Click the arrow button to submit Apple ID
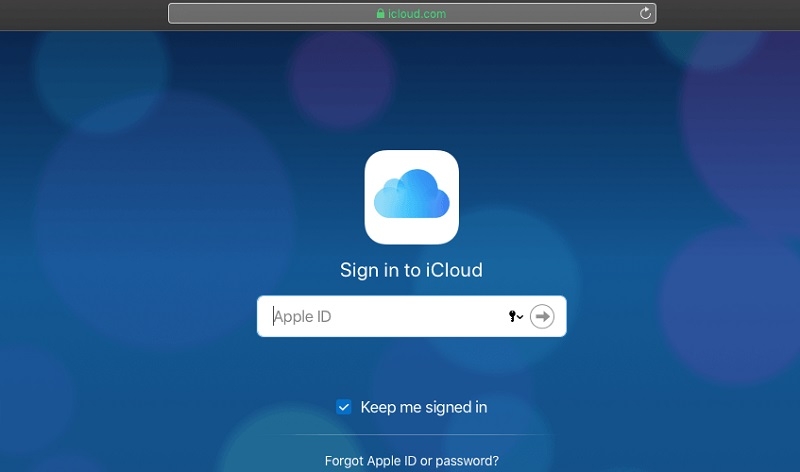 pos(542,316)
